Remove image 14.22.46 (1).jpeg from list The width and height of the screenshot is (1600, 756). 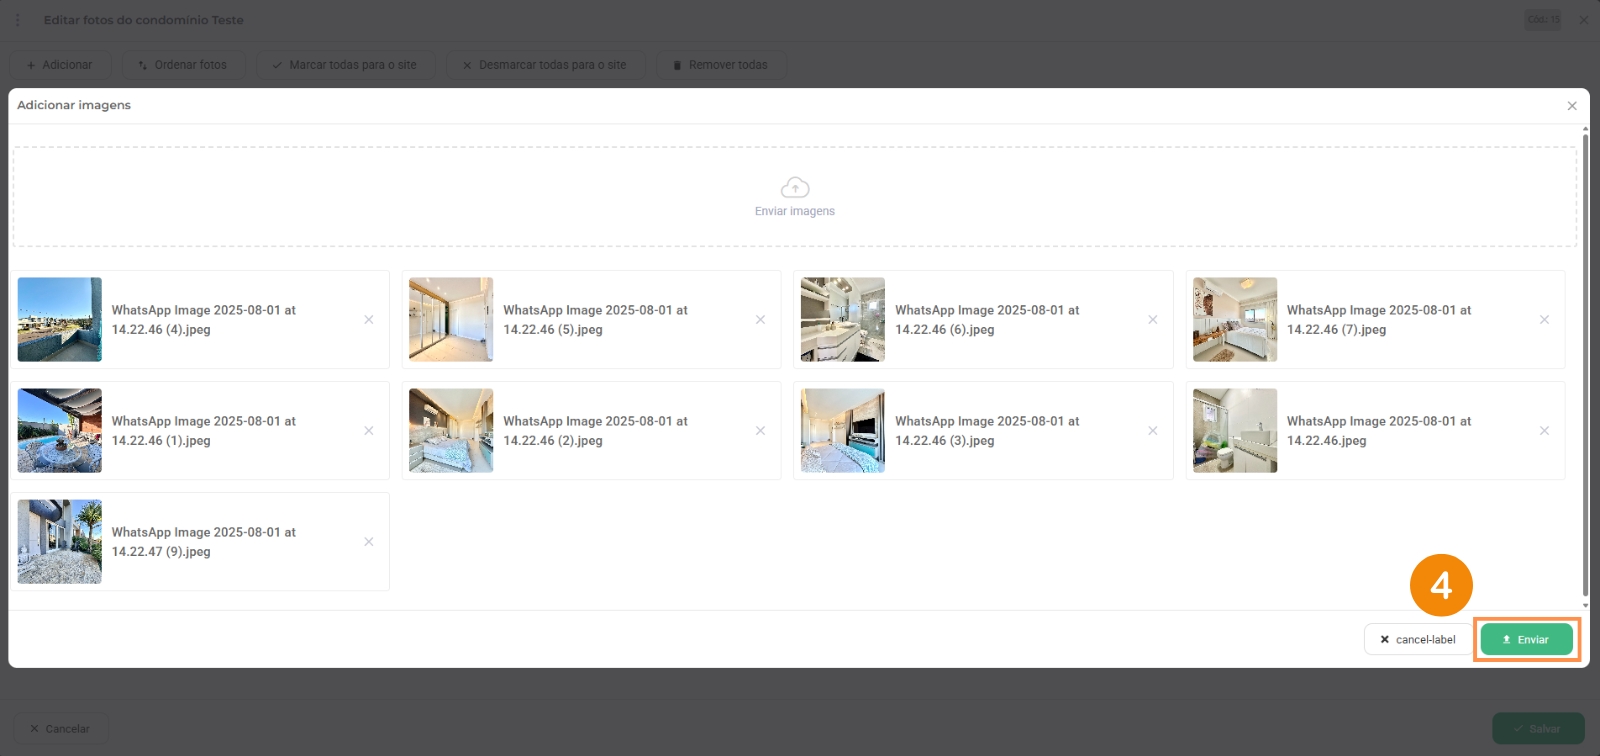pos(369,431)
